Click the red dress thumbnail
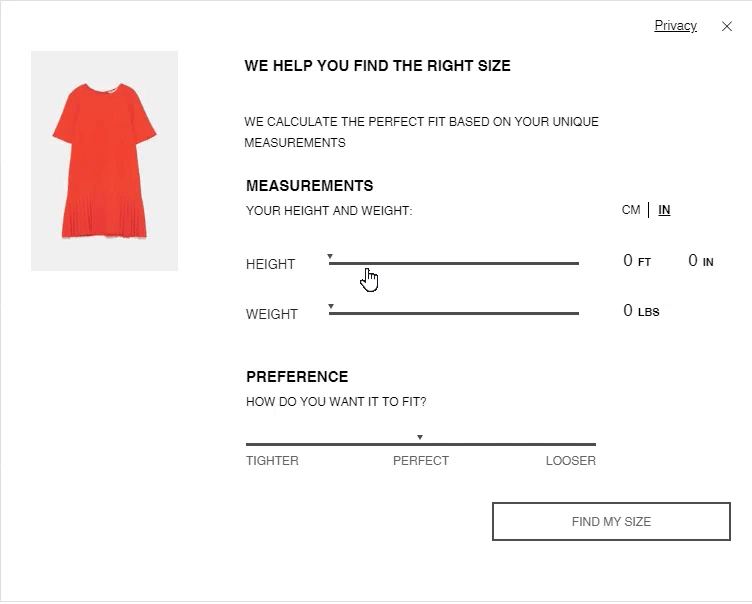 [x=104, y=161]
